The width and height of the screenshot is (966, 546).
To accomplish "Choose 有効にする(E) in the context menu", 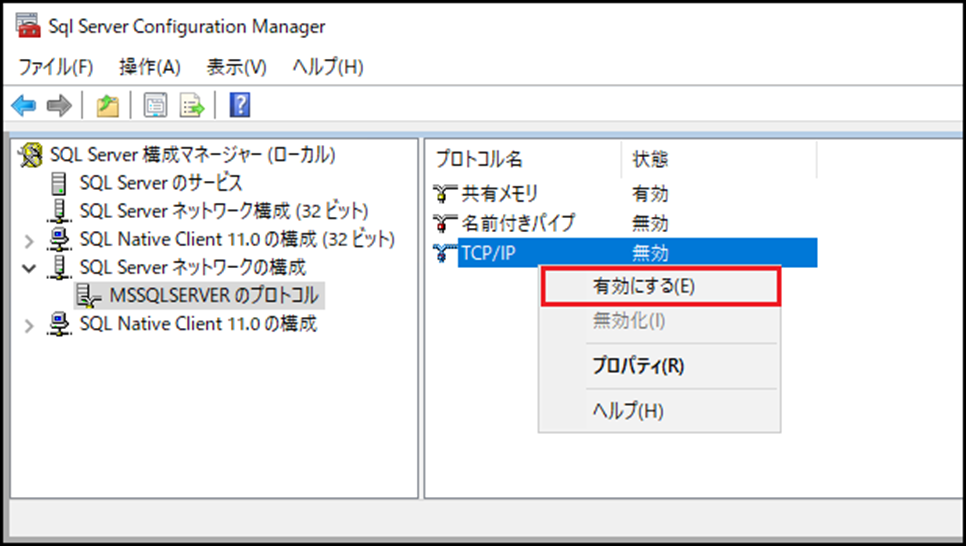I will [660, 286].
